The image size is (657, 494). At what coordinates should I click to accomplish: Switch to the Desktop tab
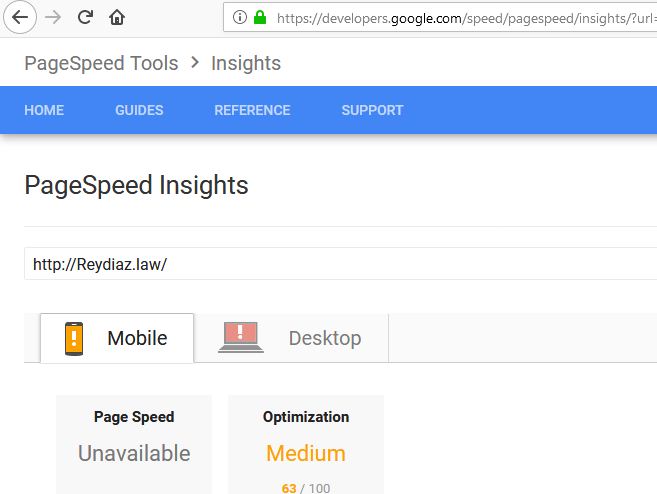tap(291, 338)
